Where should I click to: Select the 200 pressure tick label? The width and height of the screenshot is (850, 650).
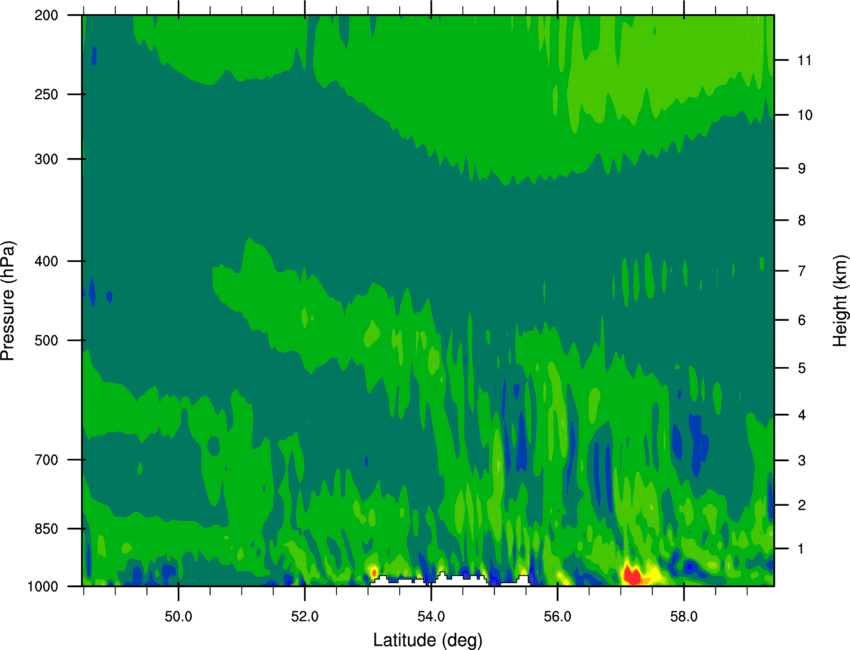(x=46, y=15)
